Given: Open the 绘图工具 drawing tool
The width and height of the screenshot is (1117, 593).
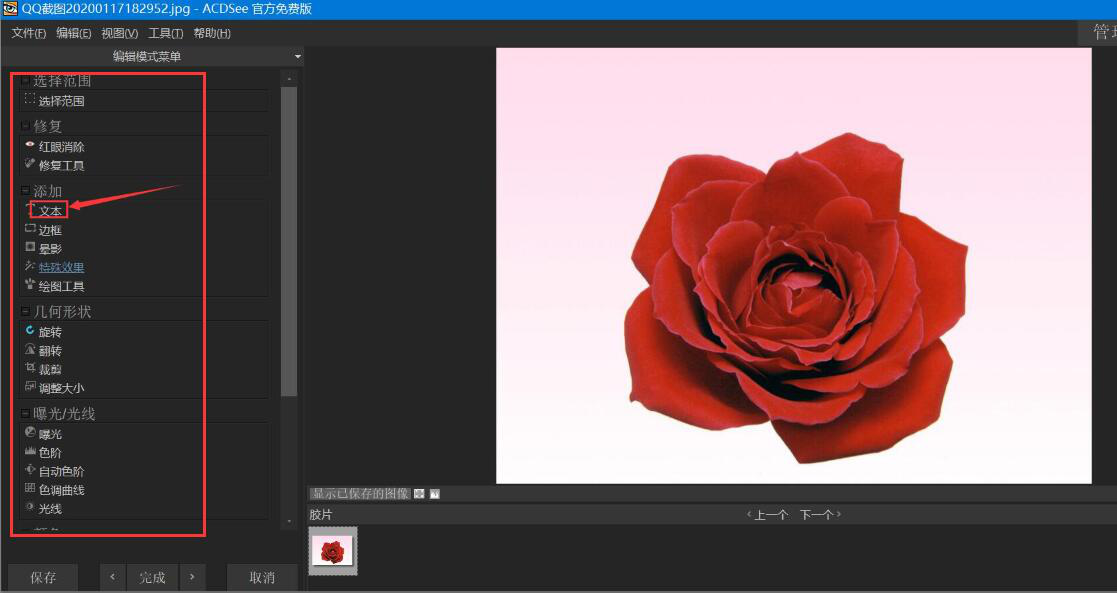Looking at the screenshot, I should (61, 286).
